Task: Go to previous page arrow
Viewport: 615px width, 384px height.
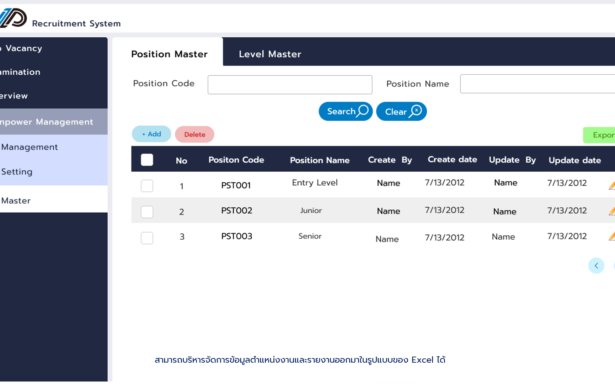Action: [596, 266]
